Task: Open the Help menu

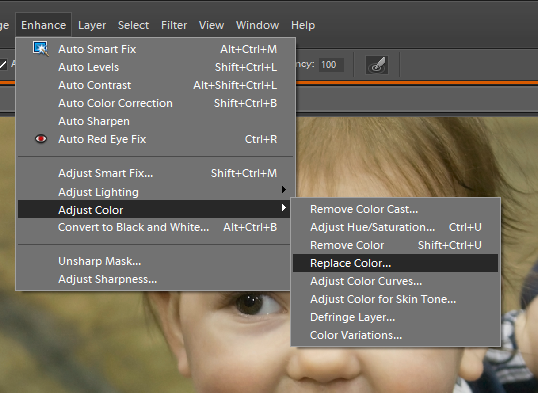Action: 303,25
